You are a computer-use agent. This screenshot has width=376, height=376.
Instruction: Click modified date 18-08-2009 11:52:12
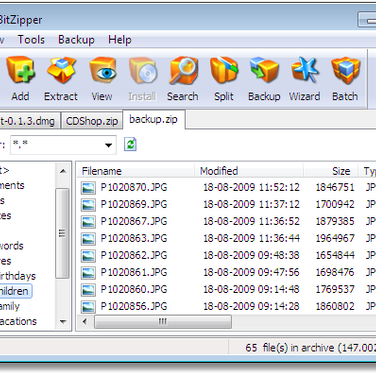251,187
